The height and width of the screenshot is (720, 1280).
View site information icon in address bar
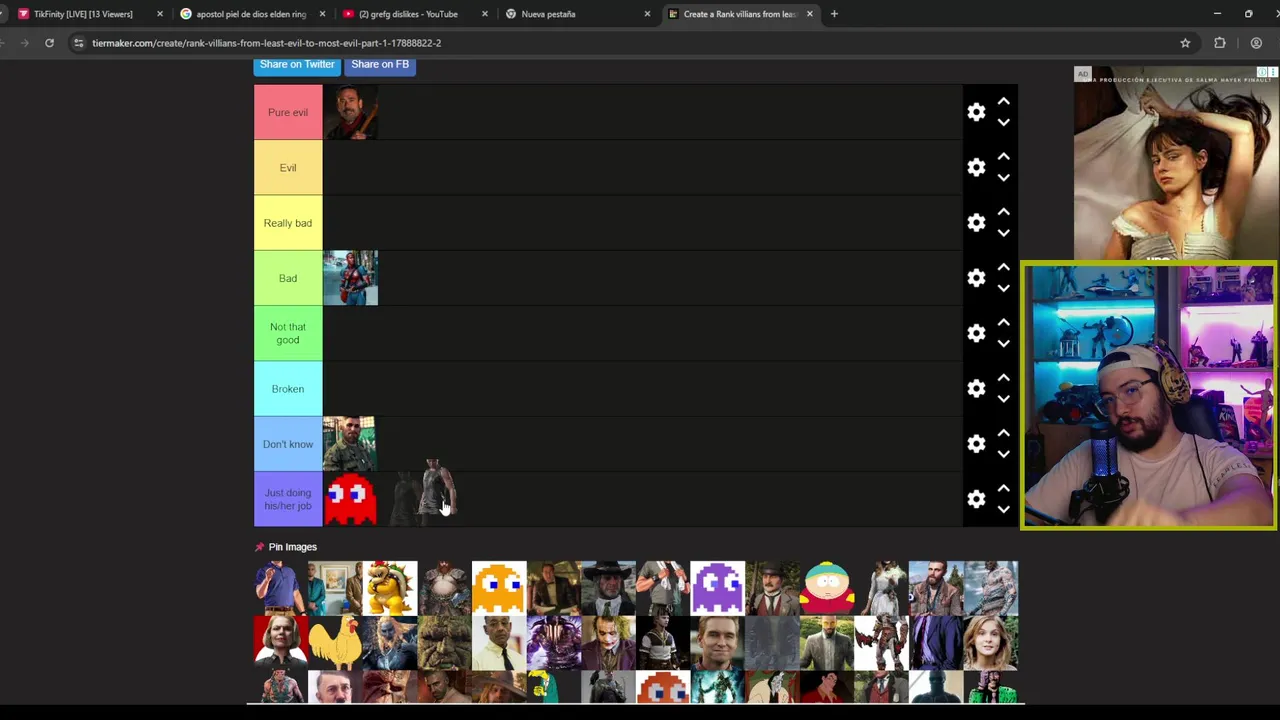pyautogui.click(x=79, y=43)
